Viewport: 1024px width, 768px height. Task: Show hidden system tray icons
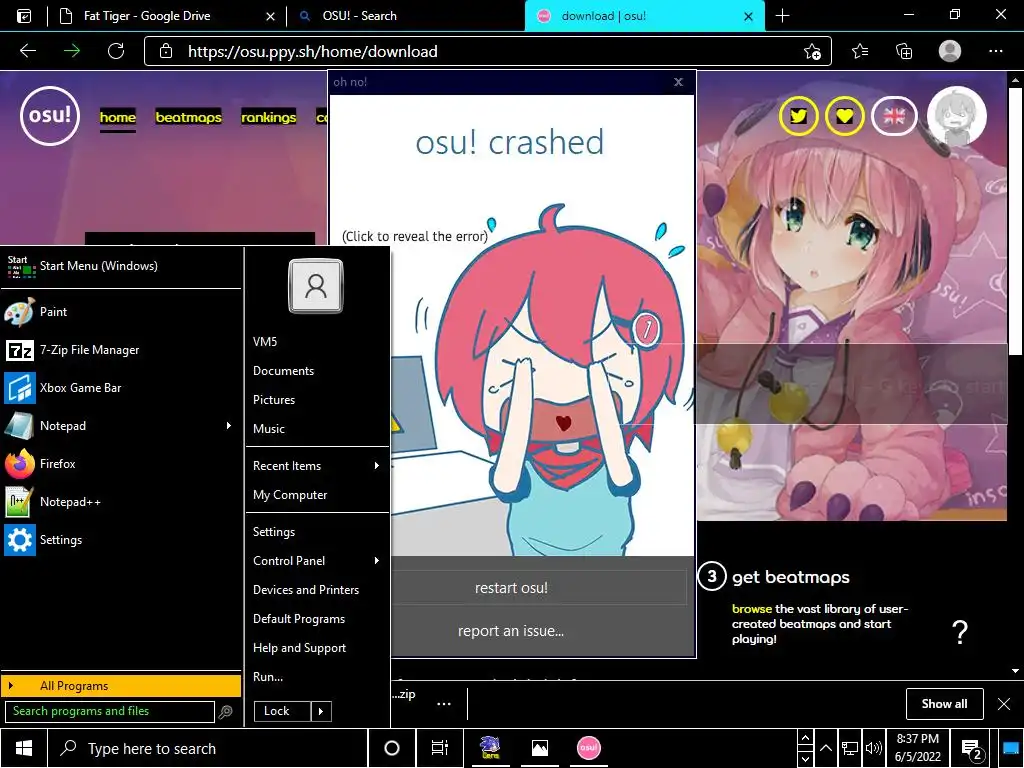[x=826, y=748]
